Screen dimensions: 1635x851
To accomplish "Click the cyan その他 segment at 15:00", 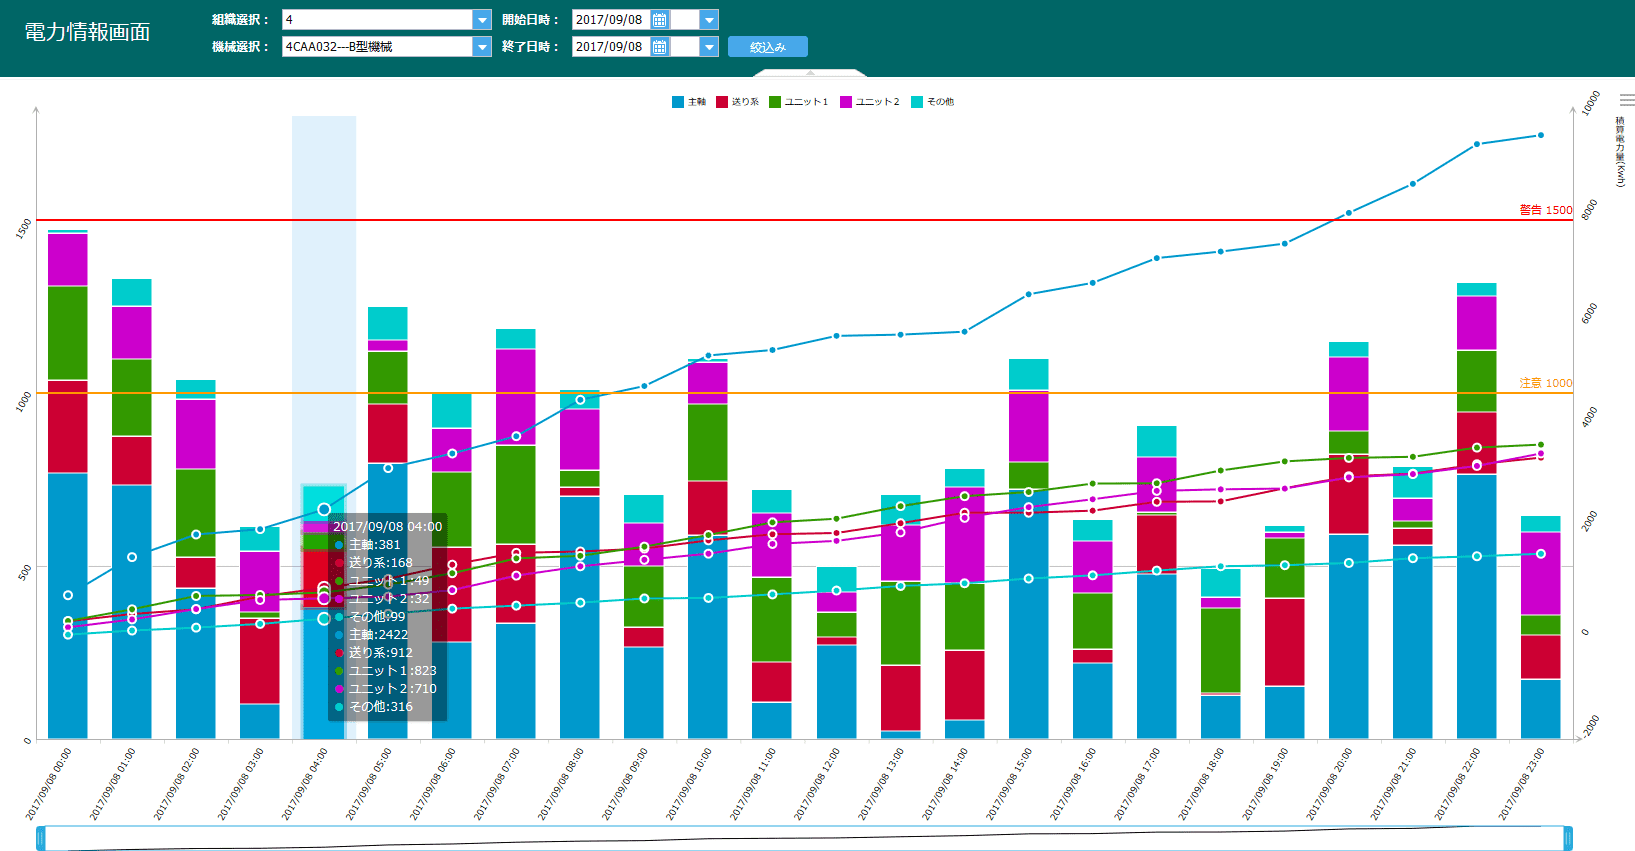I will pos(1029,374).
